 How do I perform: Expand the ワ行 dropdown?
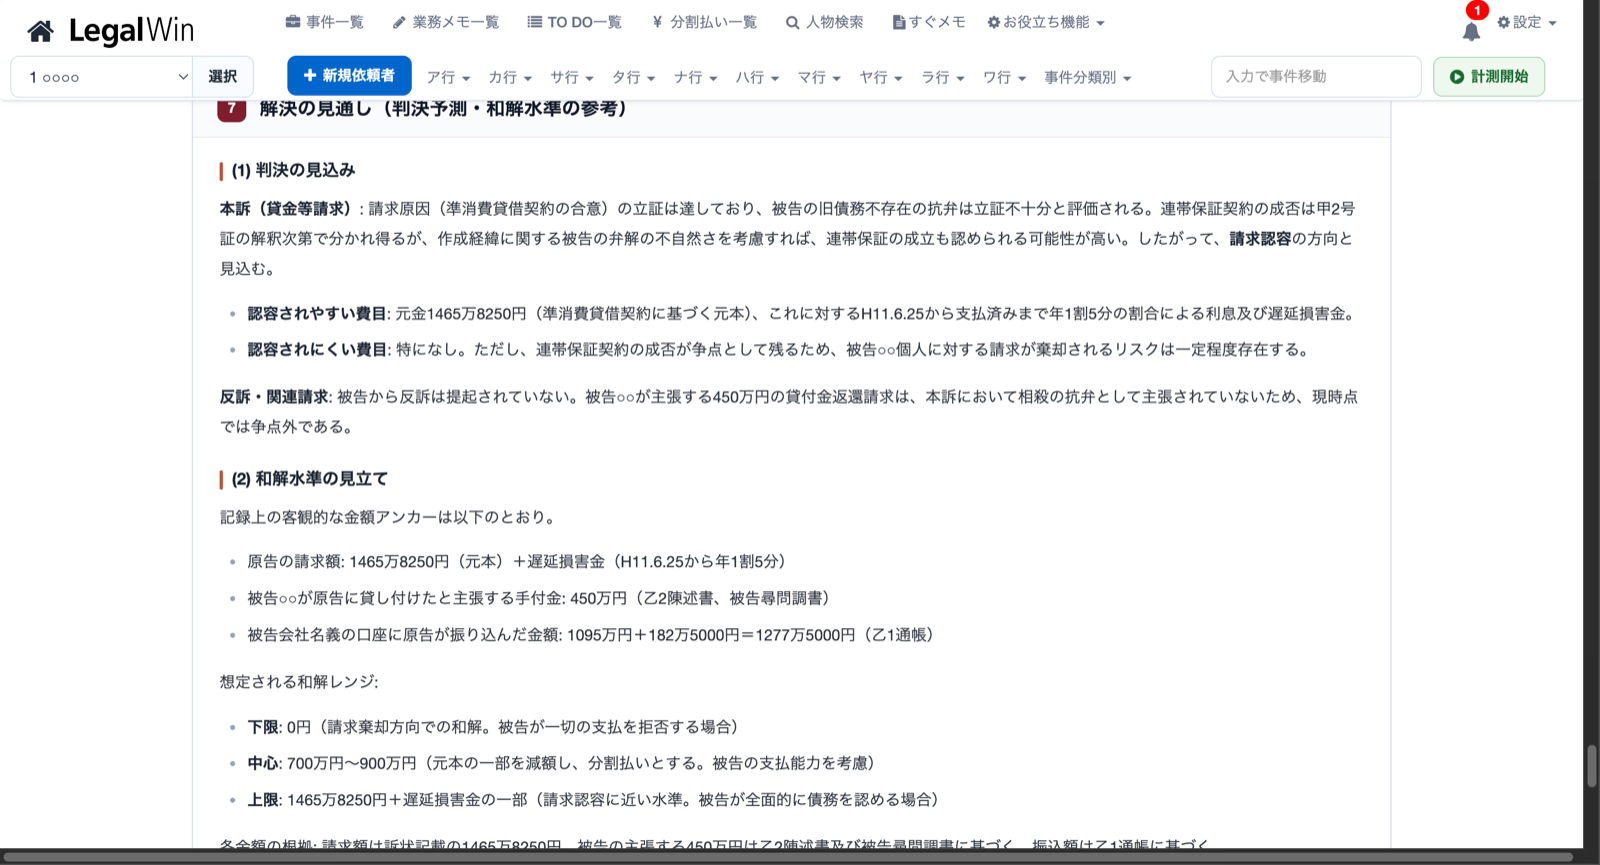click(1005, 77)
